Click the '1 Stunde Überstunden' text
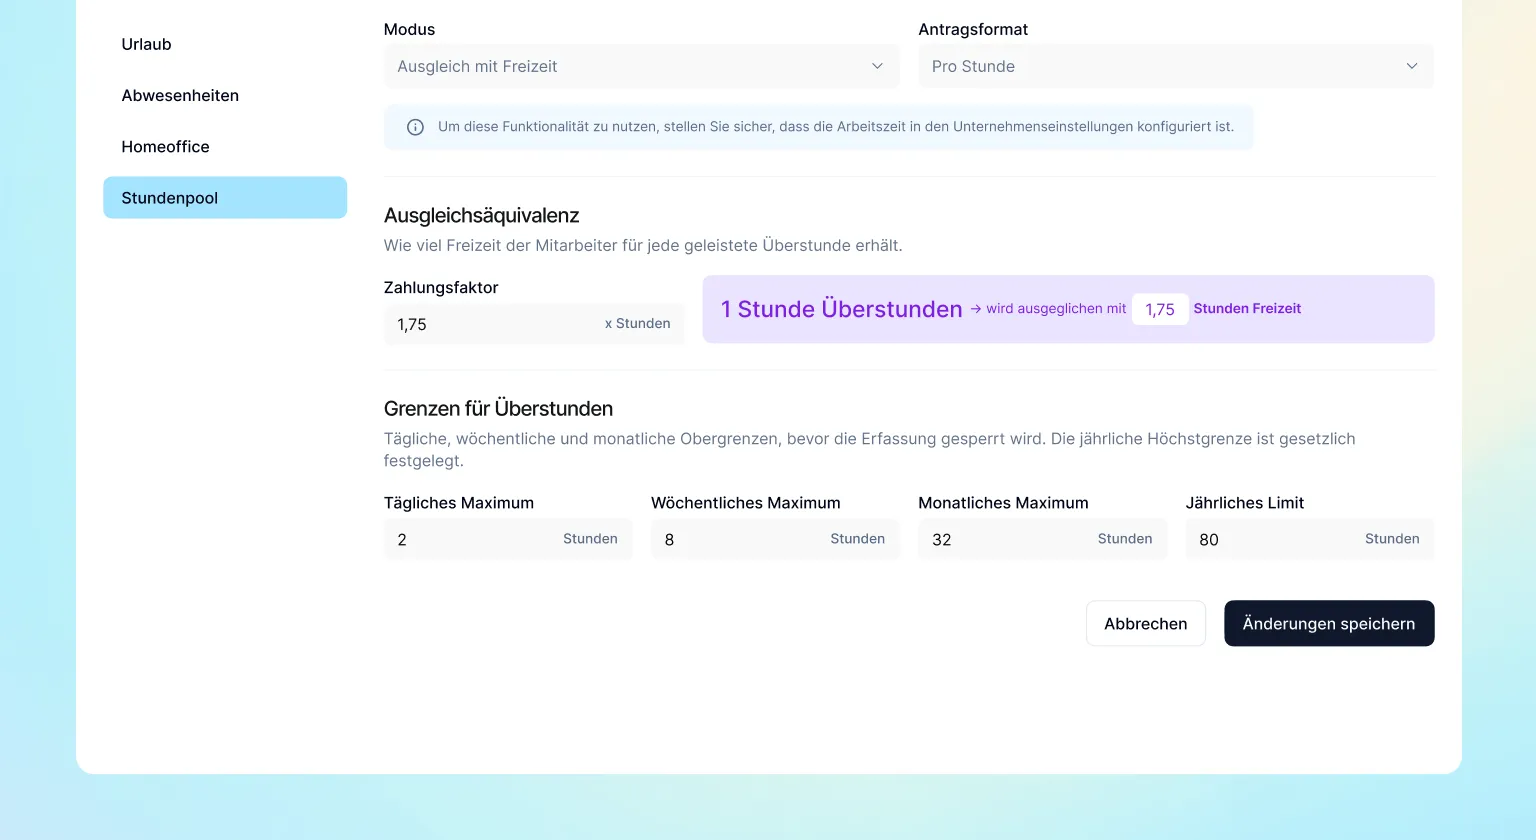Image resolution: width=1536 pixels, height=840 pixels. [841, 309]
